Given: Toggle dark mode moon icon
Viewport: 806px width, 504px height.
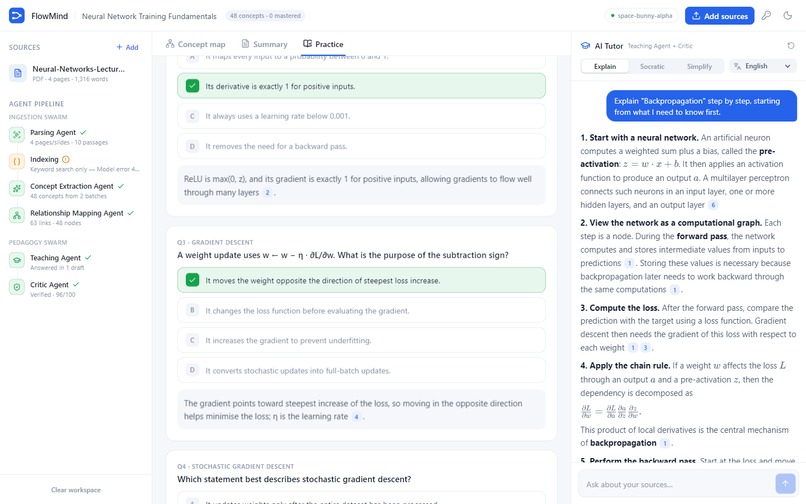Looking at the screenshot, I should click(787, 15).
